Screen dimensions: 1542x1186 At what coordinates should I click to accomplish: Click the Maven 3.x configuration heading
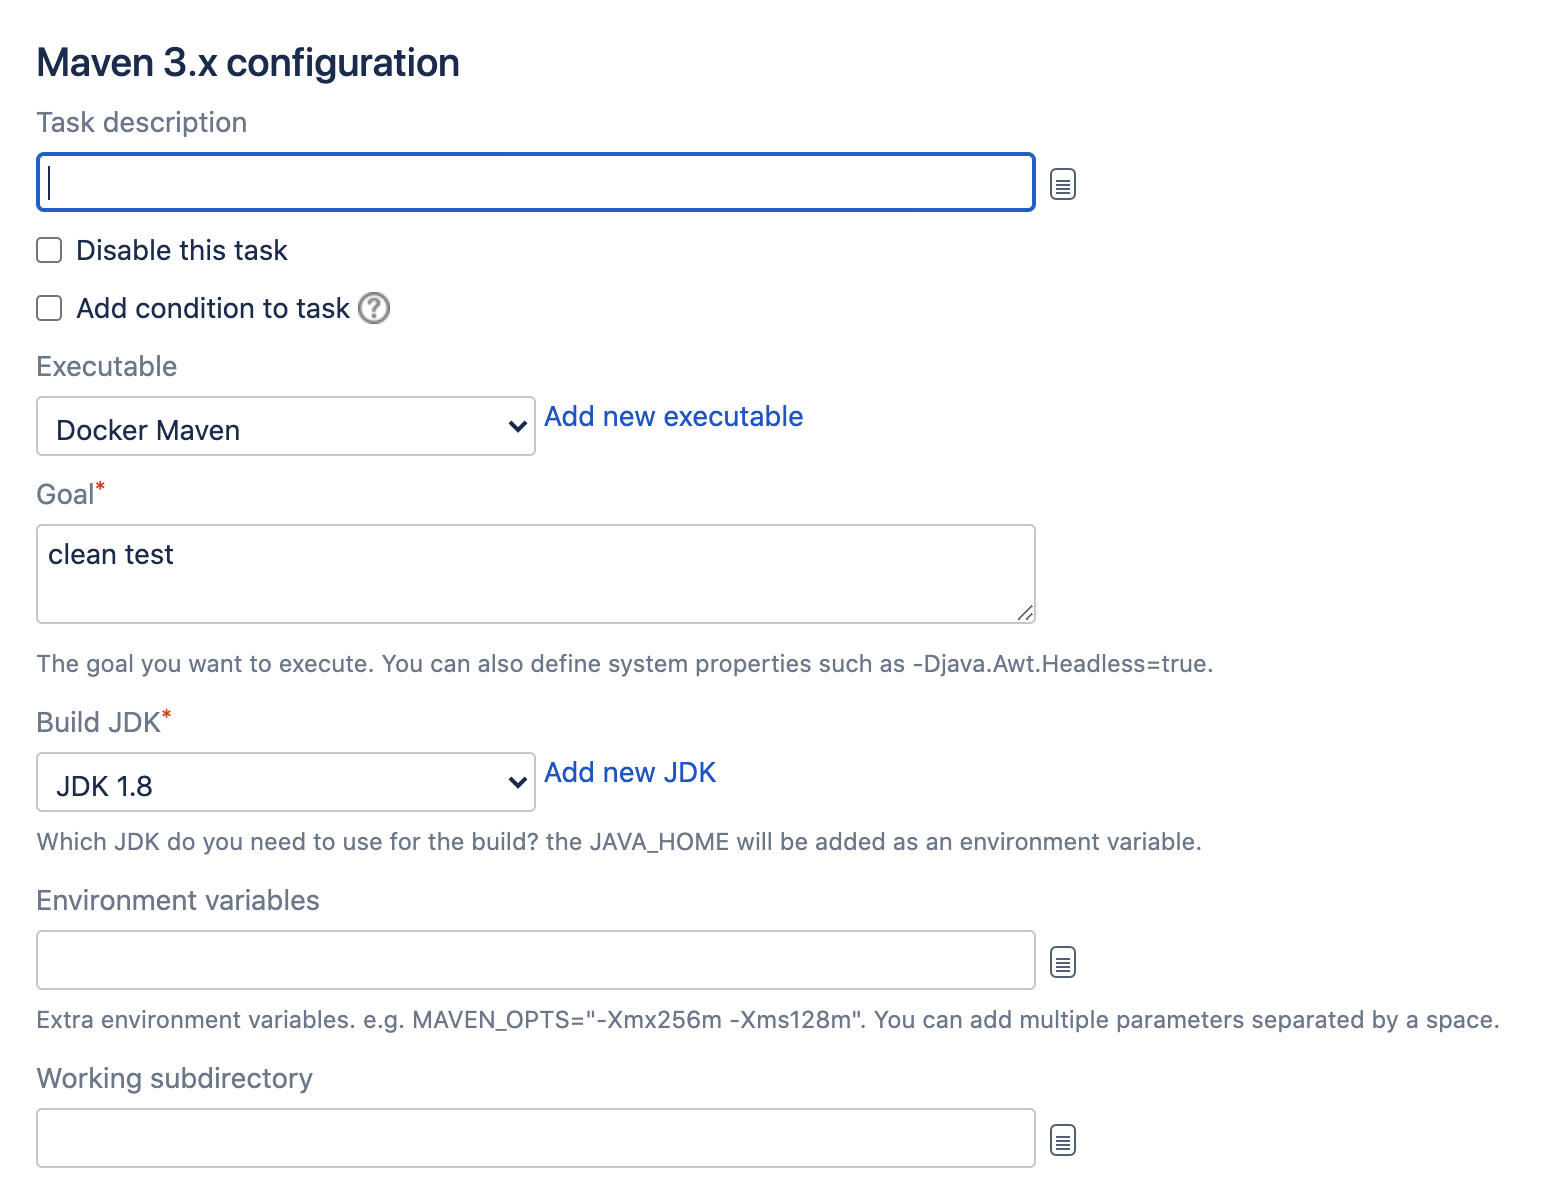[x=247, y=62]
